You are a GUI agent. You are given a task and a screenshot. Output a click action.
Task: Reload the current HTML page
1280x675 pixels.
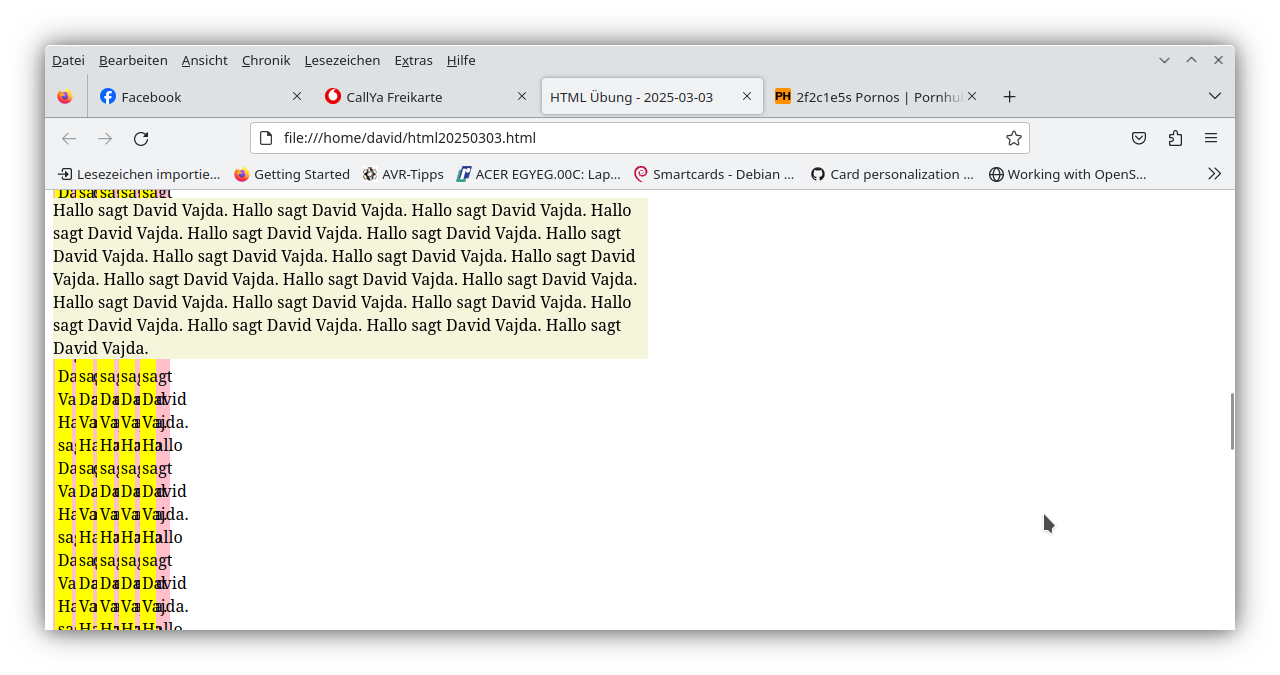coord(140,138)
